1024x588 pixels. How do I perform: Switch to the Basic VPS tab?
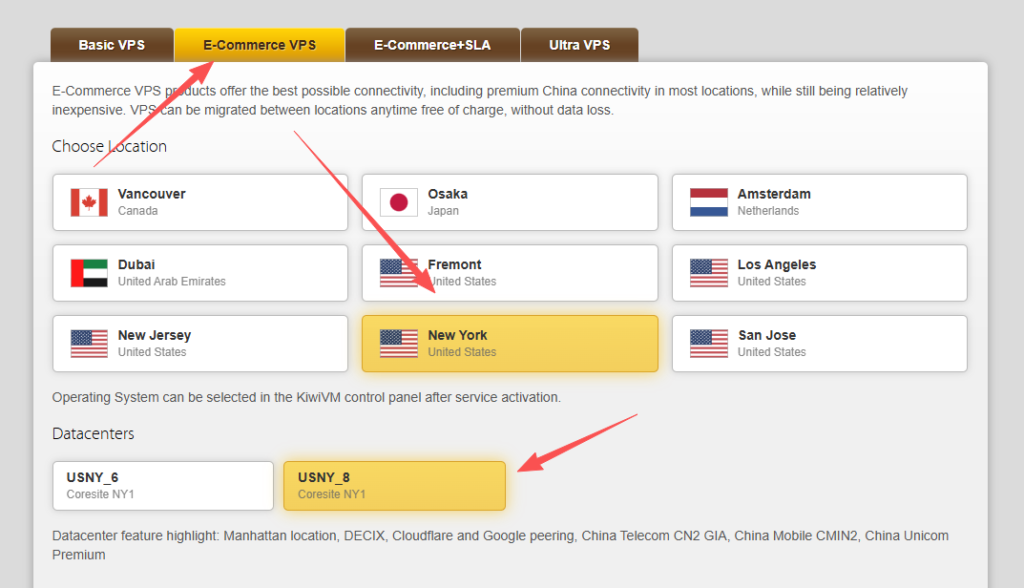[x=112, y=45]
